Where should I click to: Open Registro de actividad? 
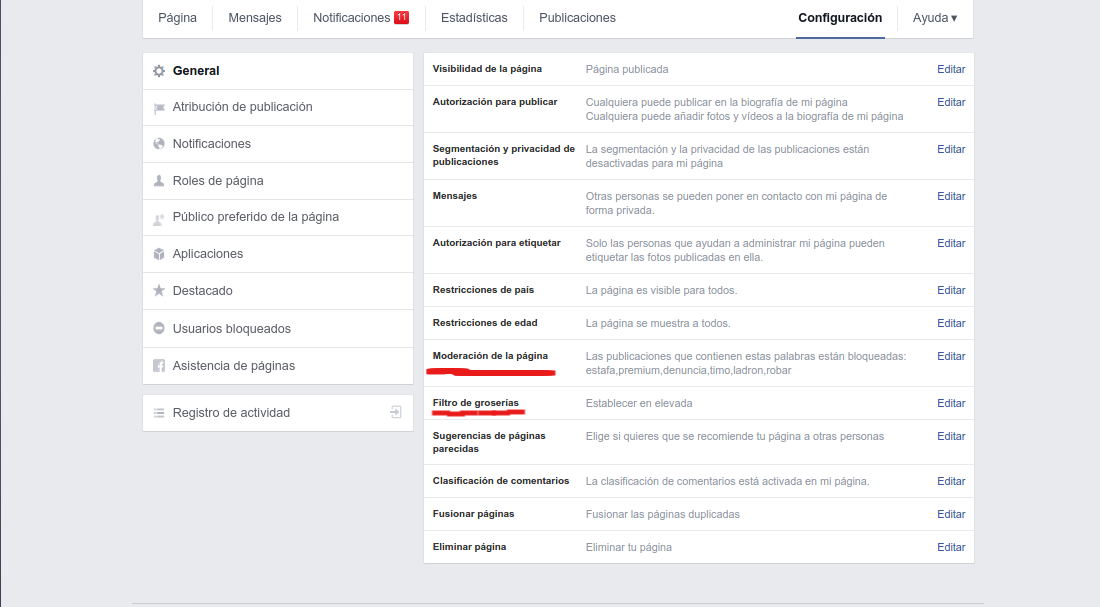click(x=278, y=413)
